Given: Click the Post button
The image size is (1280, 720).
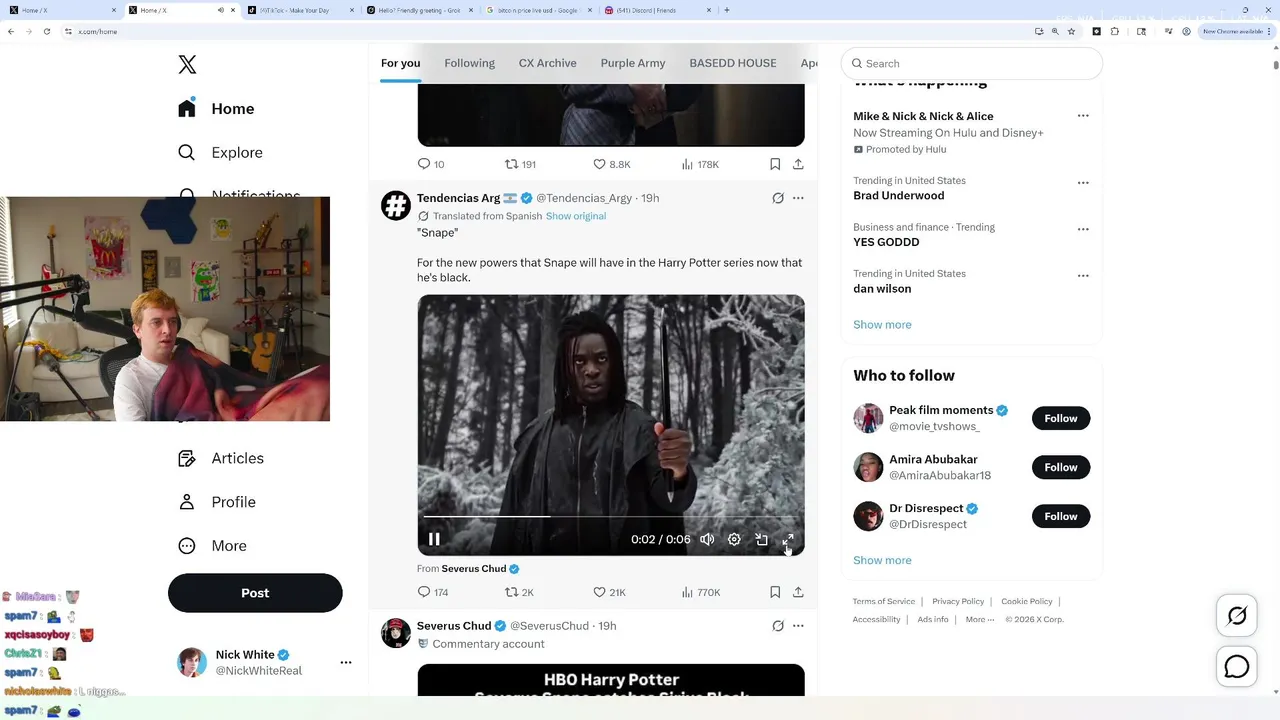Looking at the screenshot, I should tap(255, 593).
